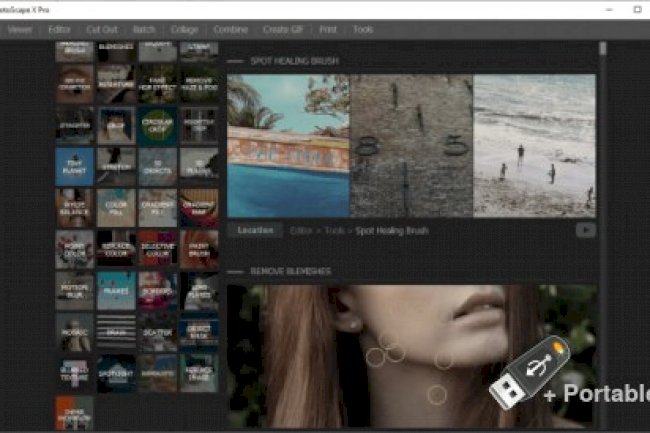Viewport: 650px width, 433px height.
Task: Select the Mosaic effect tile
Action: tap(74, 332)
